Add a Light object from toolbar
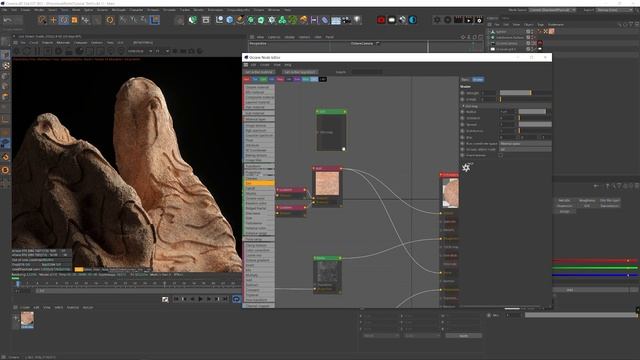640x360 pixels. point(357,20)
